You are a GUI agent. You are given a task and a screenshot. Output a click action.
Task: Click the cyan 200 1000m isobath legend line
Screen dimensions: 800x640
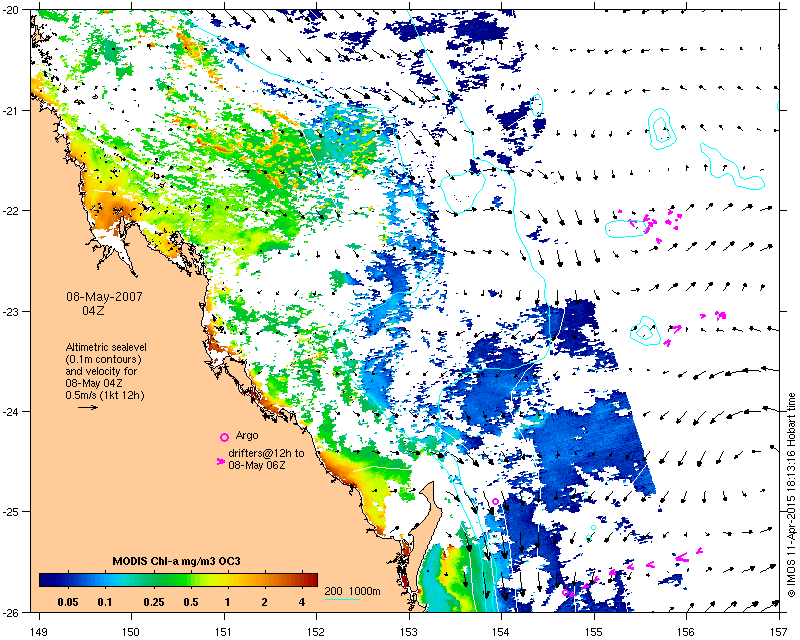click(342, 599)
